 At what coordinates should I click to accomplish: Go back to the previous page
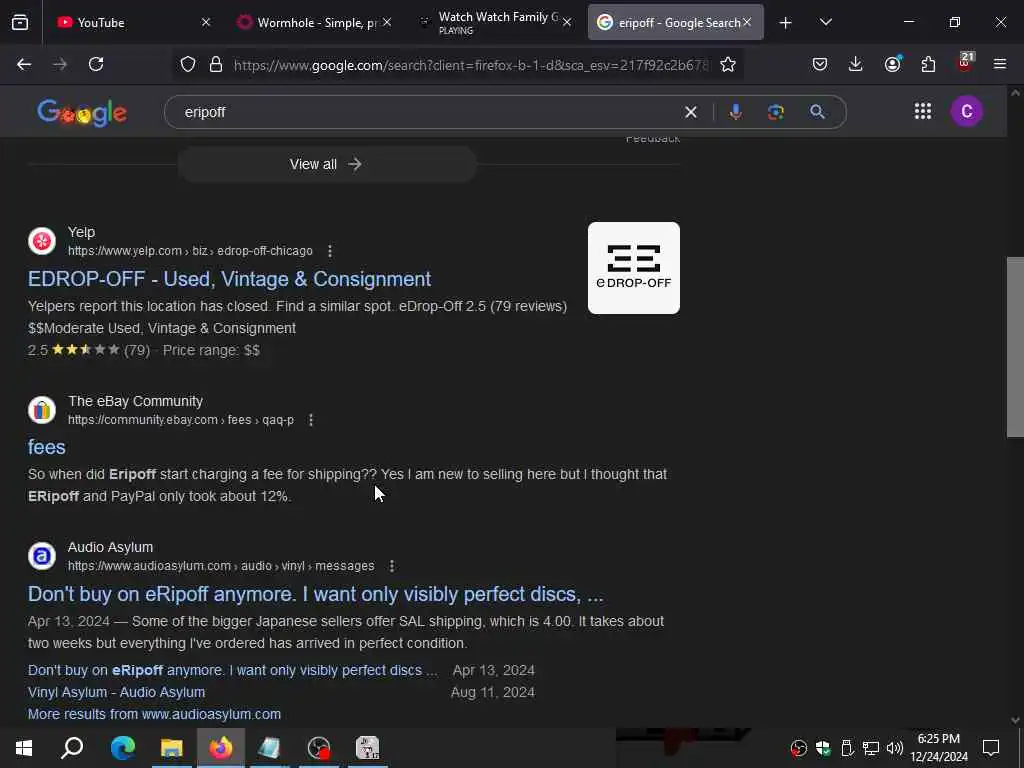pyautogui.click(x=24, y=64)
